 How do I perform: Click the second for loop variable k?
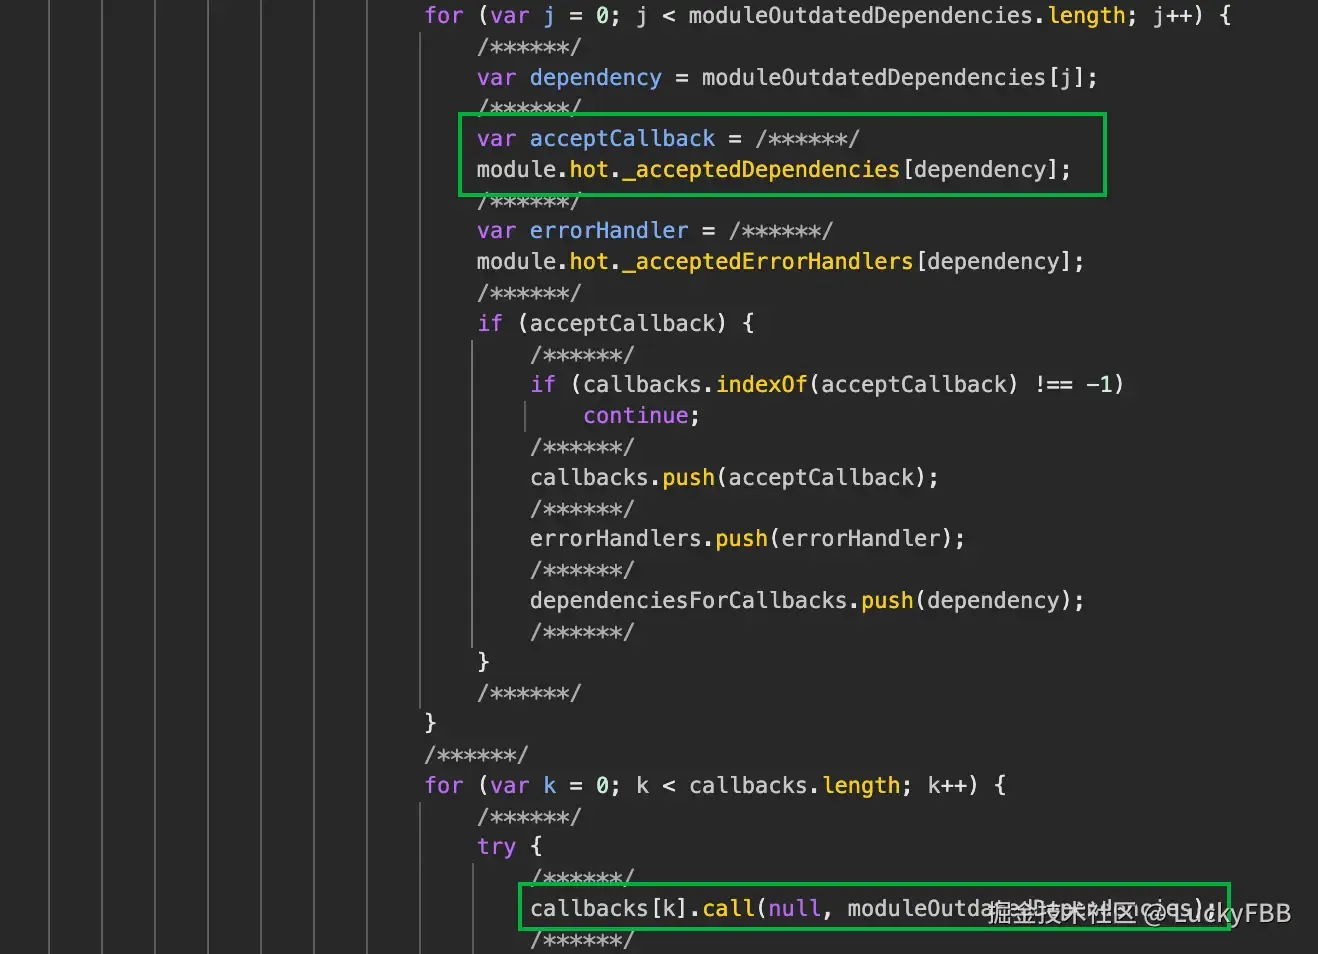click(x=549, y=786)
